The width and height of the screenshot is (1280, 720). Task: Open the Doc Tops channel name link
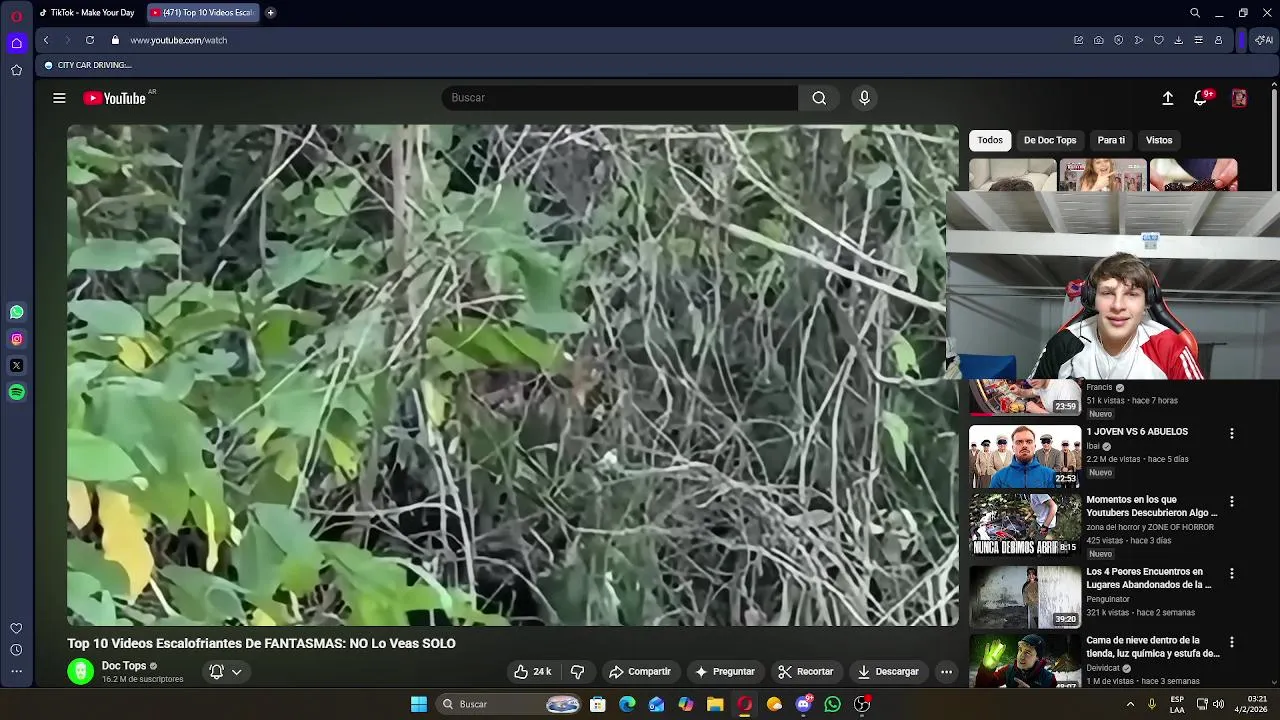[x=124, y=666]
